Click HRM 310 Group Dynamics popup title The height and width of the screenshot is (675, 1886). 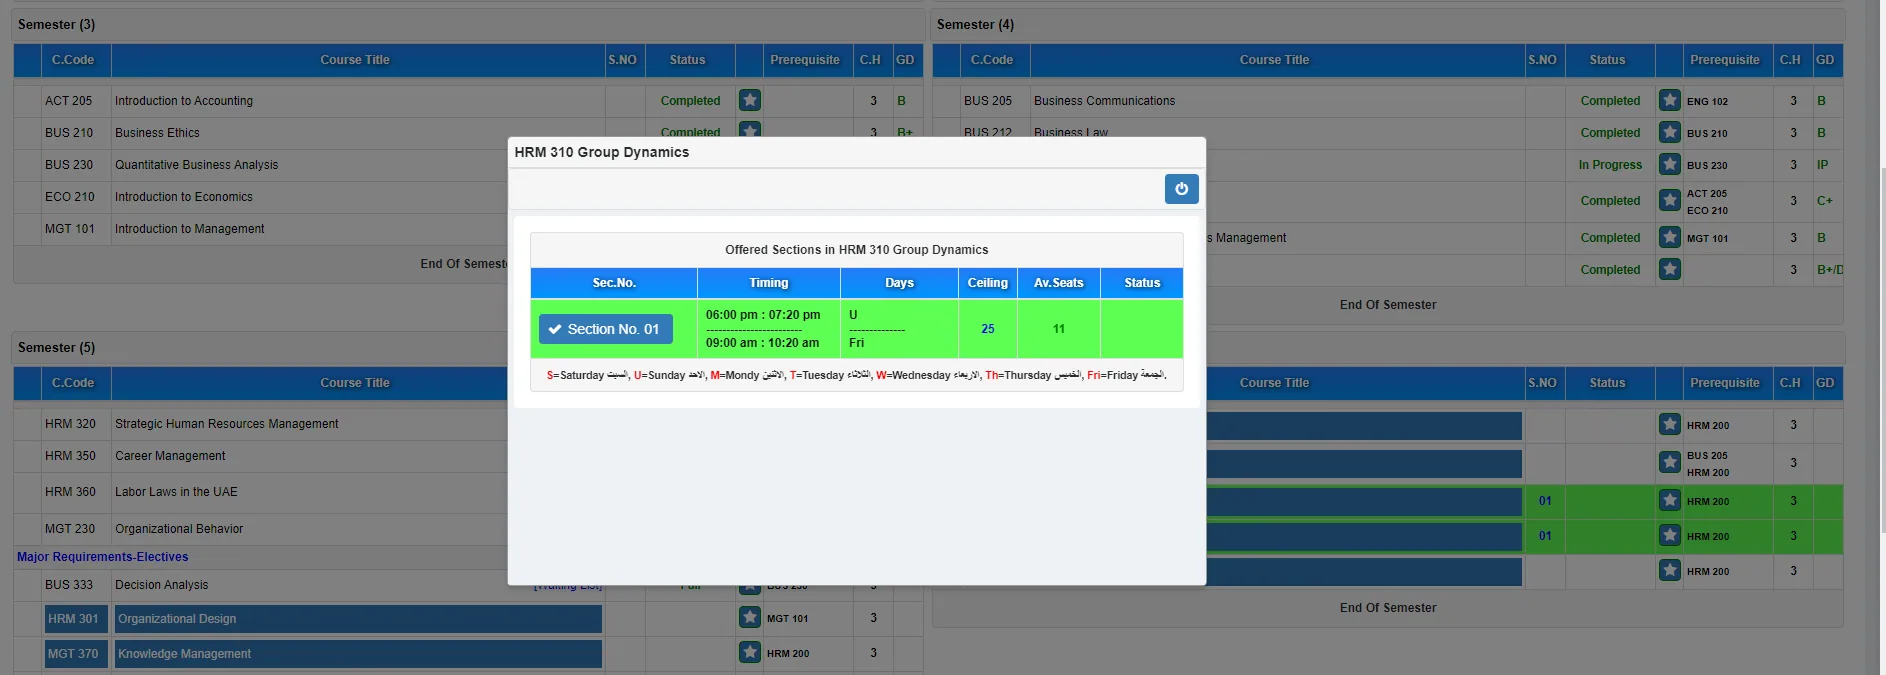tap(602, 152)
